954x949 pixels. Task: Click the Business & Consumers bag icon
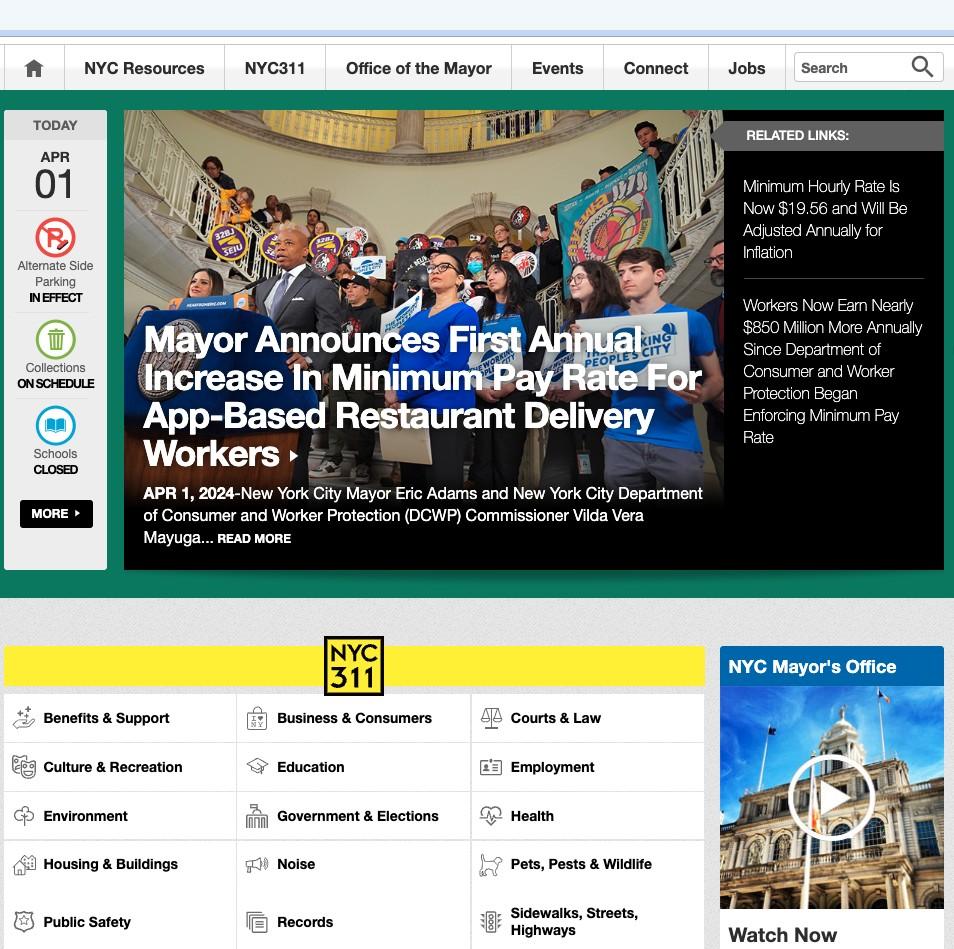pos(257,718)
